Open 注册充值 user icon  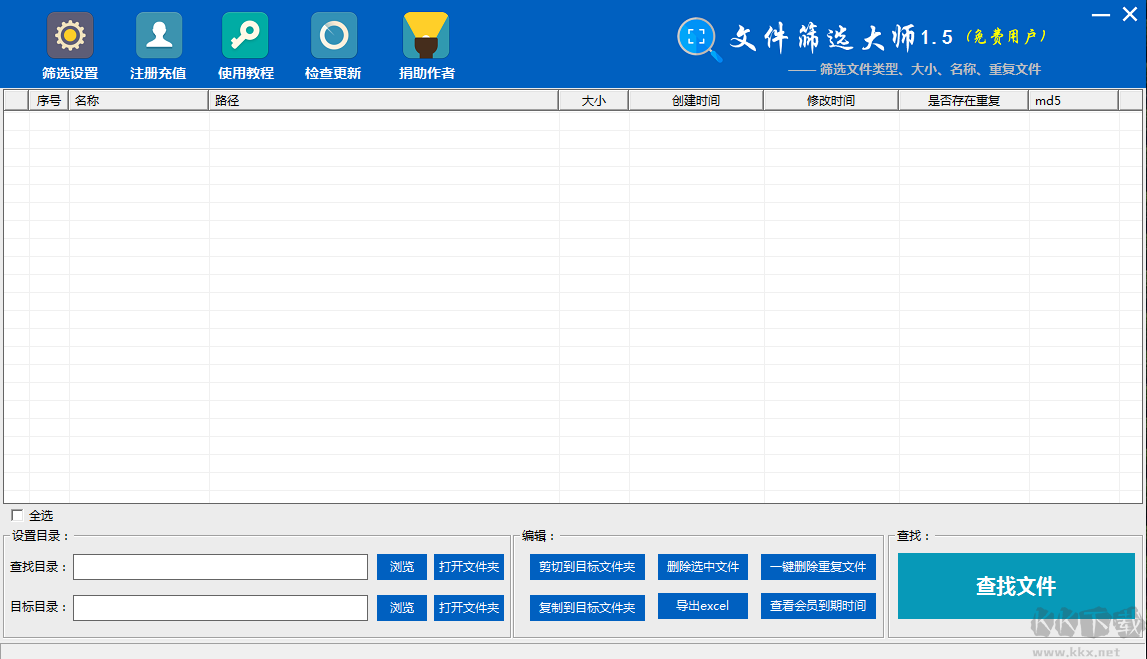click(x=159, y=35)
